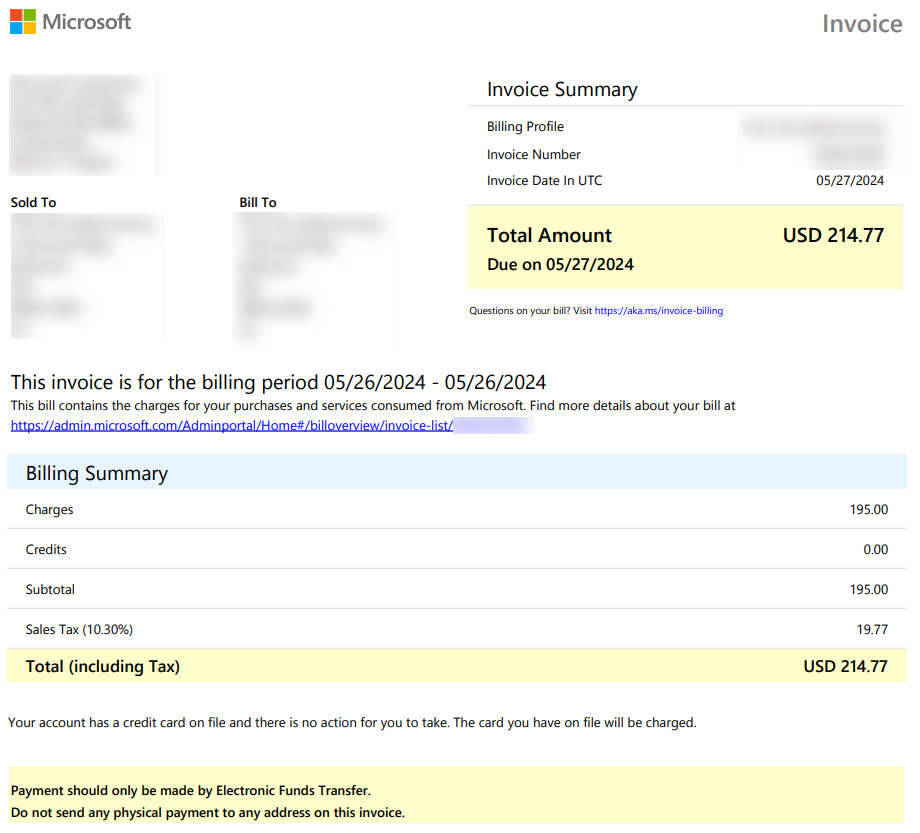Select the Due on 05/27/2024 text
The width and height of the screenshot is (920, 833).
click(x=560, y=265)
